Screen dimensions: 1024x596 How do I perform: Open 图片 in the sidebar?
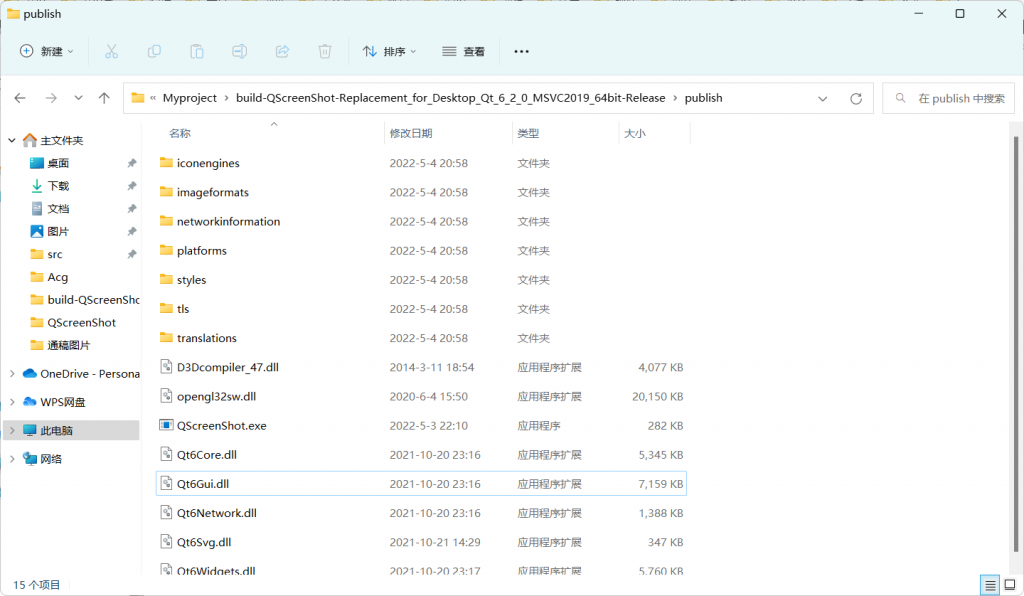pos(58,232)
